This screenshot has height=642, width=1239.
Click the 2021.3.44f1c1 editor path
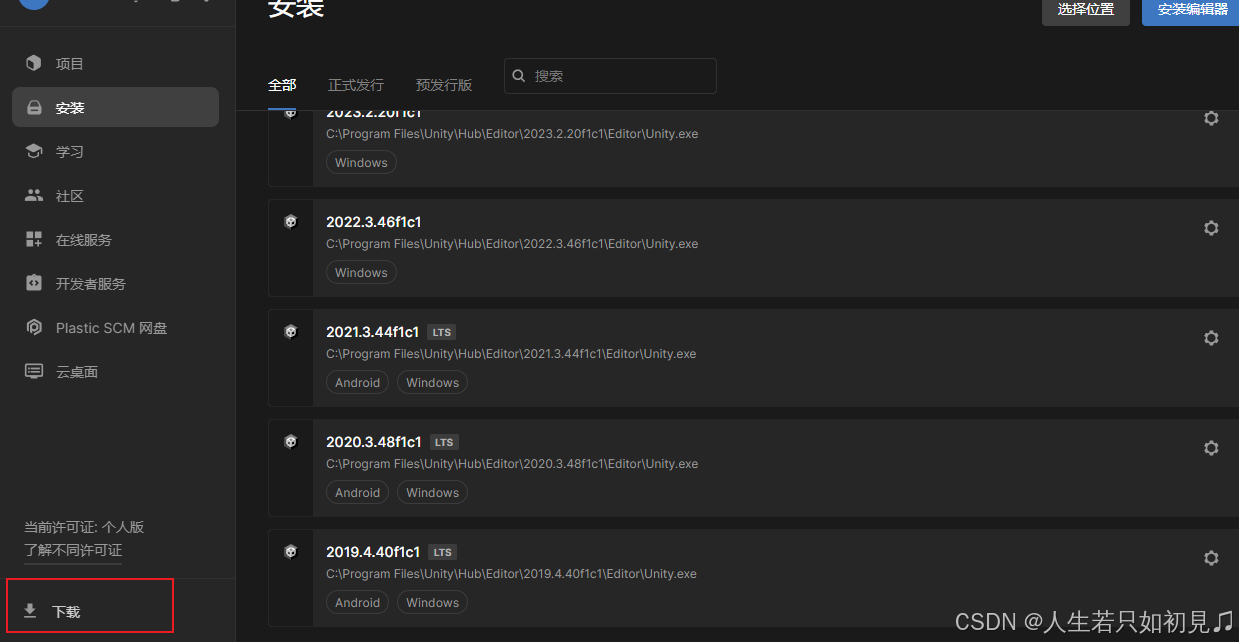(511, 354)
